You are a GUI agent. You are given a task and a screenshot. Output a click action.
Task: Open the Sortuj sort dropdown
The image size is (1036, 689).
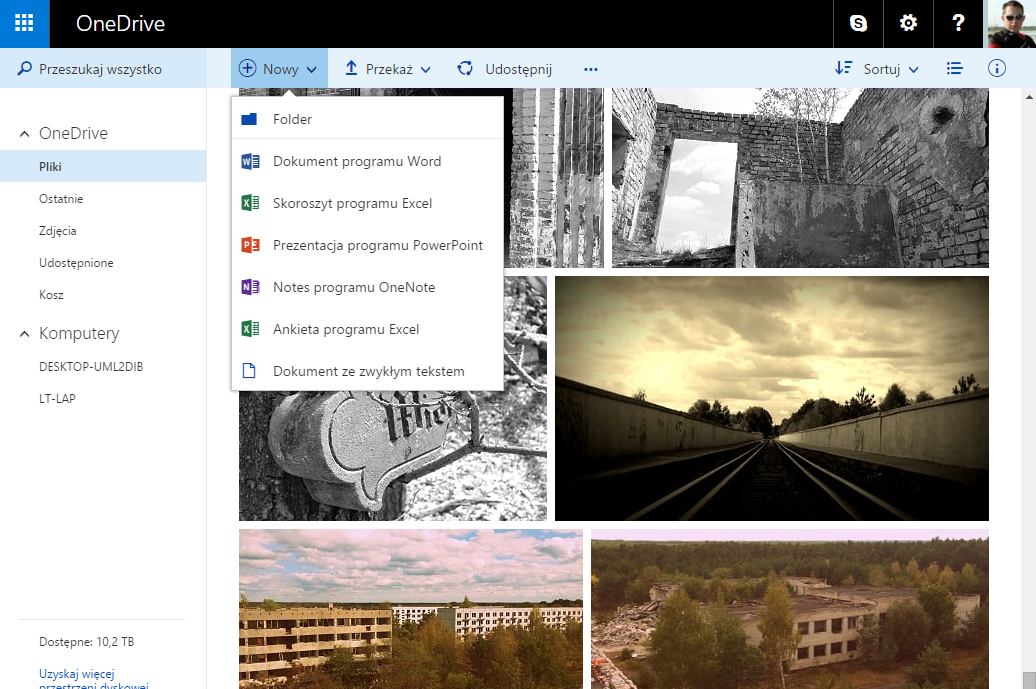(x=876, y=69)
